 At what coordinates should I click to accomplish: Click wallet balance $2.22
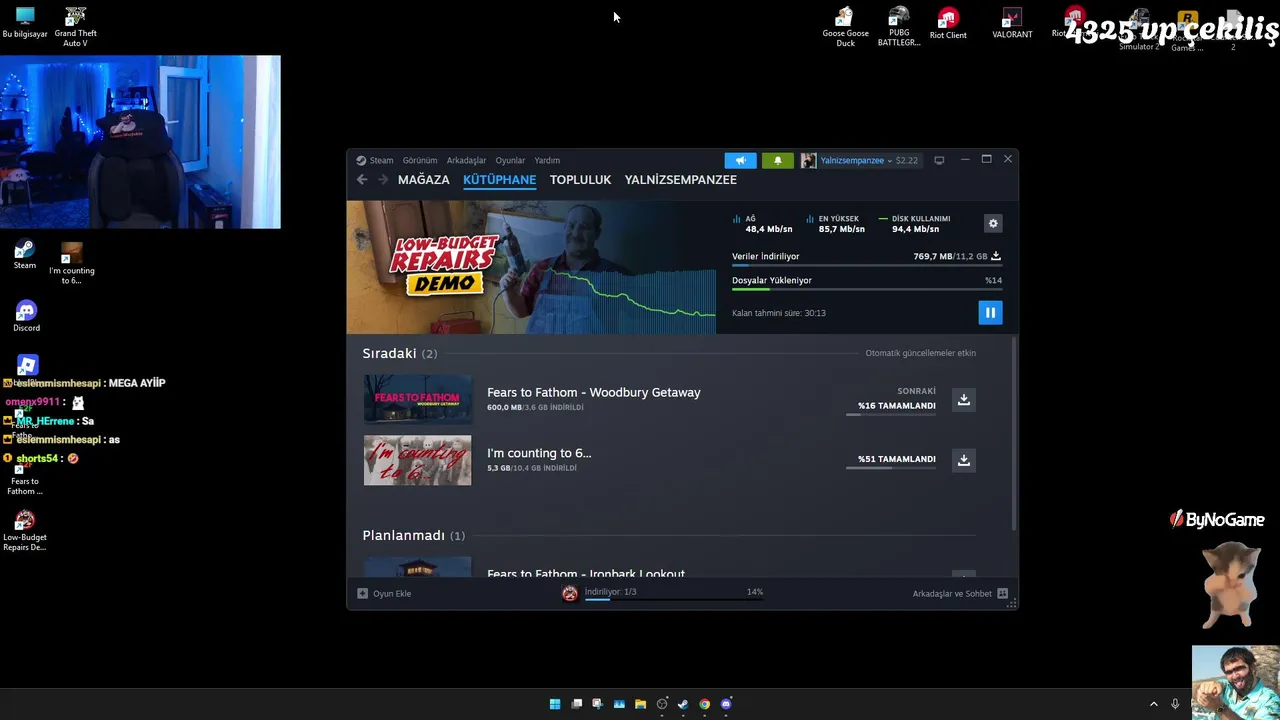click(x=906, y=160)
